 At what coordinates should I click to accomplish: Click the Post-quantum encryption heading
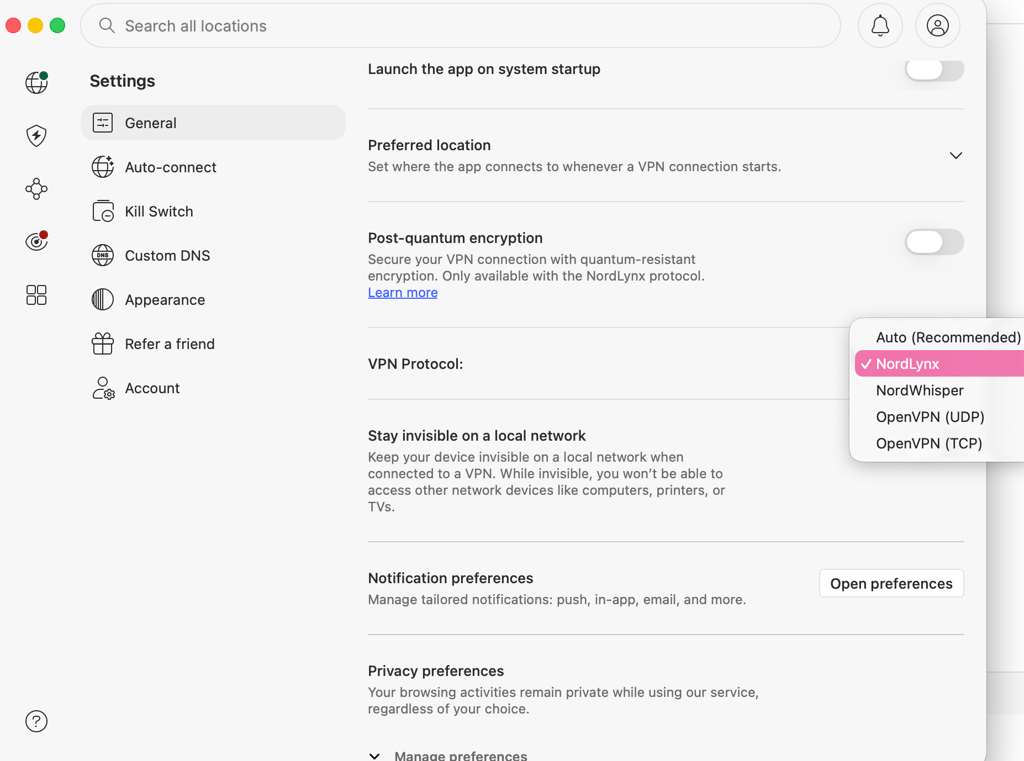tap(455, 238)
